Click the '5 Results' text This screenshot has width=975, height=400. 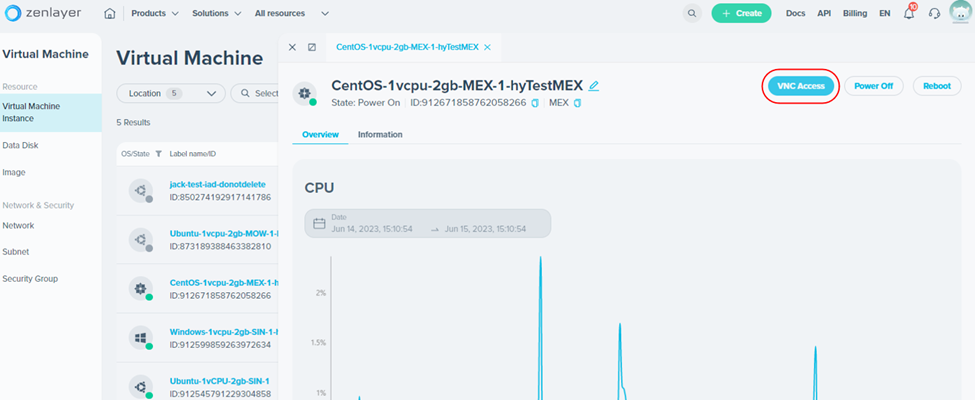click(133, 123)
